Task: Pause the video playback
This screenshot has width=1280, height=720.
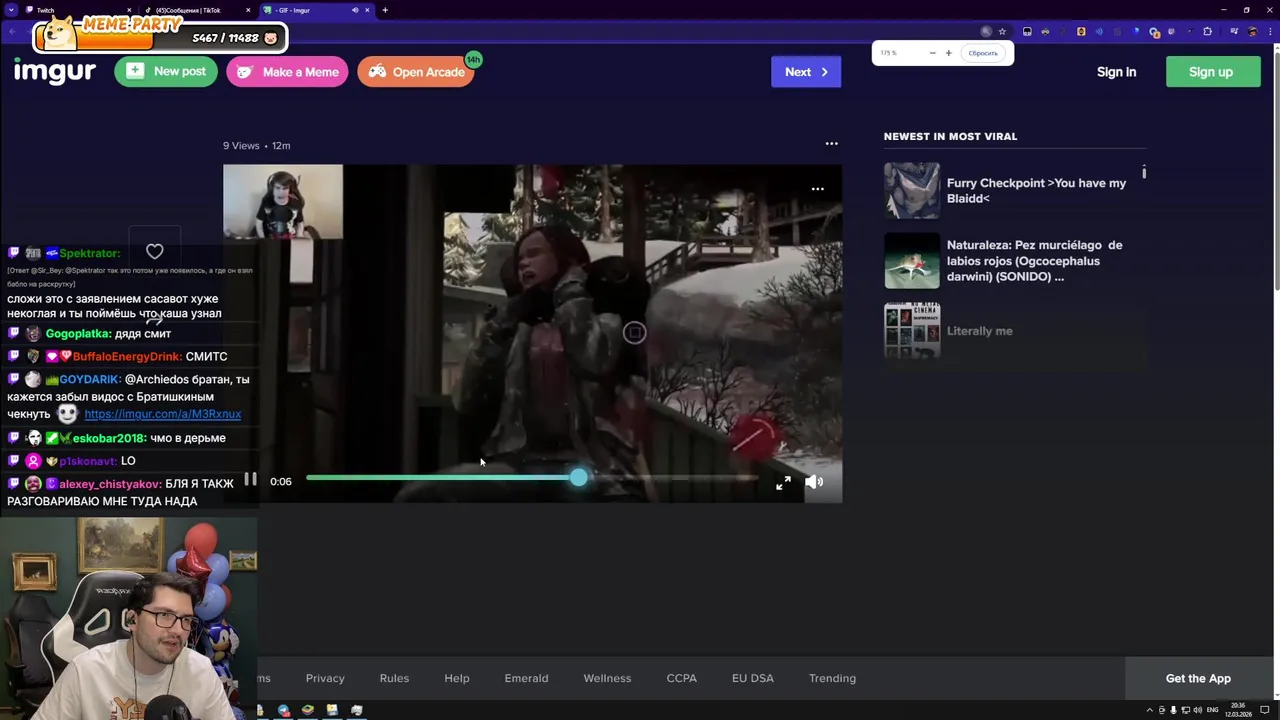Action: pyautogui.click(x=250, y=480)
